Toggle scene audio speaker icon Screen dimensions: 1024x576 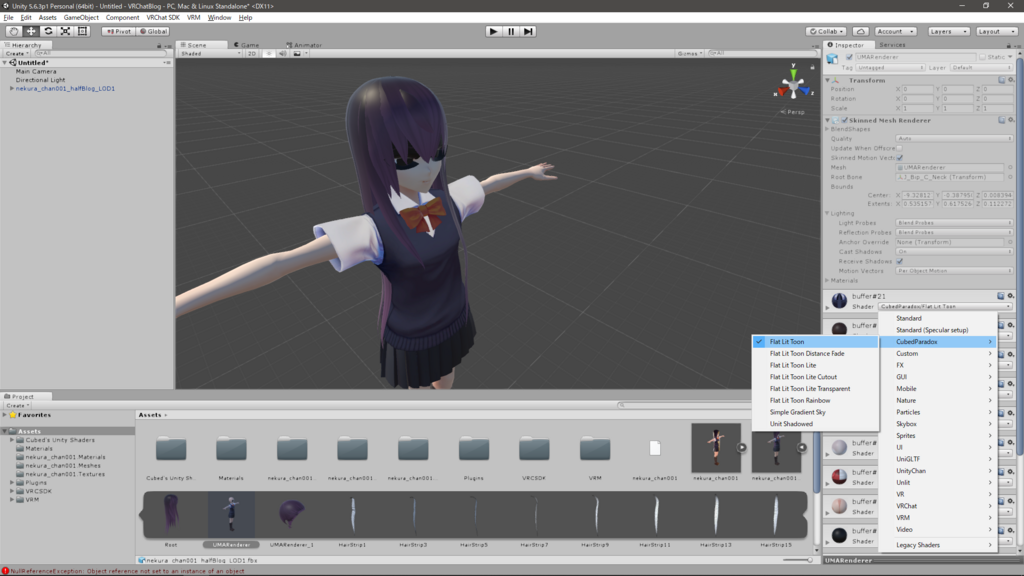point(282,54)
